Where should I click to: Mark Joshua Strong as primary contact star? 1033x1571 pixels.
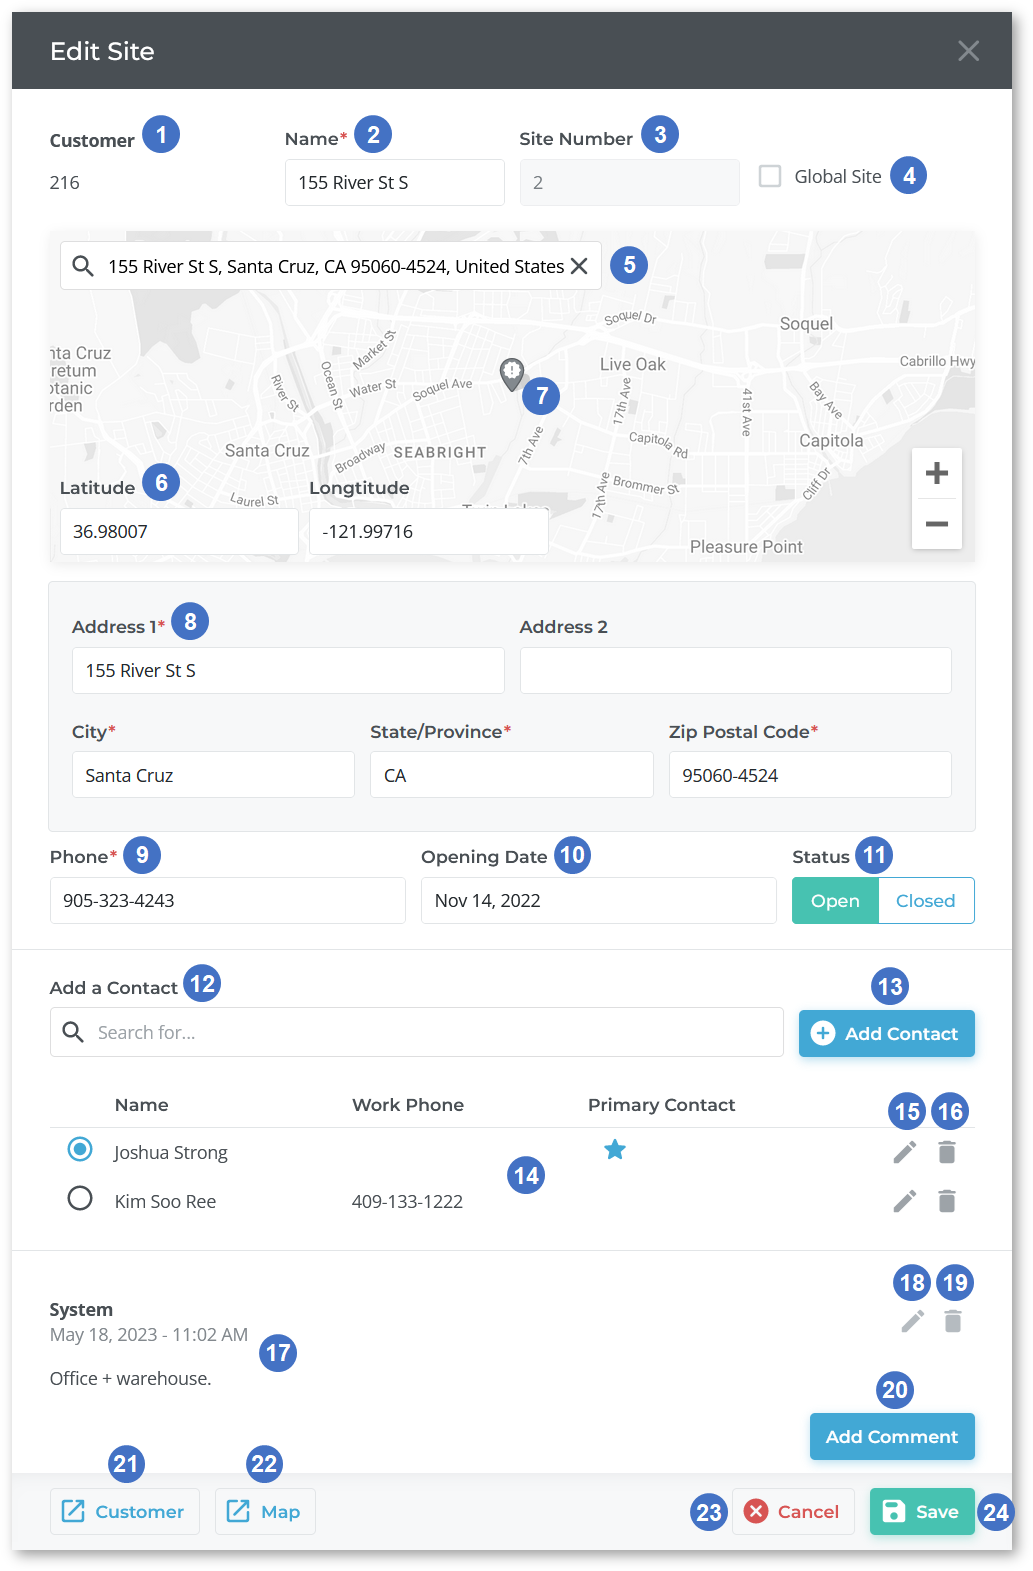(x=615, y=1150)
